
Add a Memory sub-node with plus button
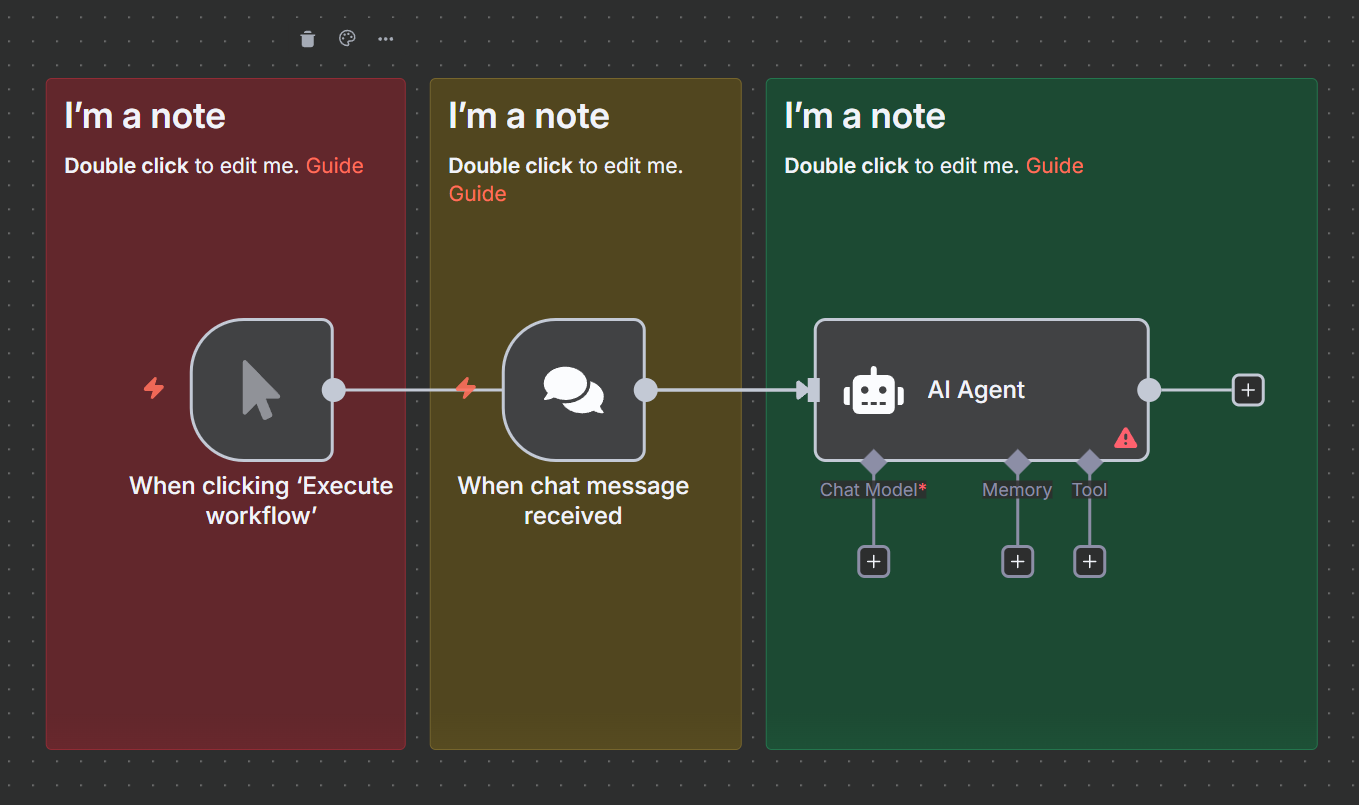(x=1017, y=562)
